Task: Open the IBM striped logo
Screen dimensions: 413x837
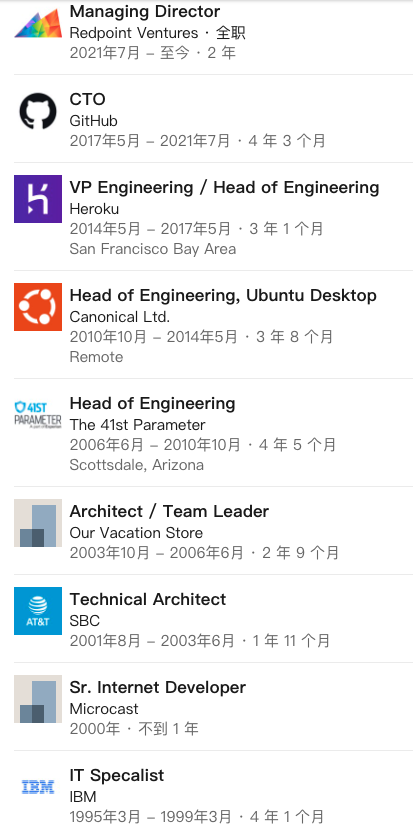Action: pyautogui.click(x=38, y=787)
